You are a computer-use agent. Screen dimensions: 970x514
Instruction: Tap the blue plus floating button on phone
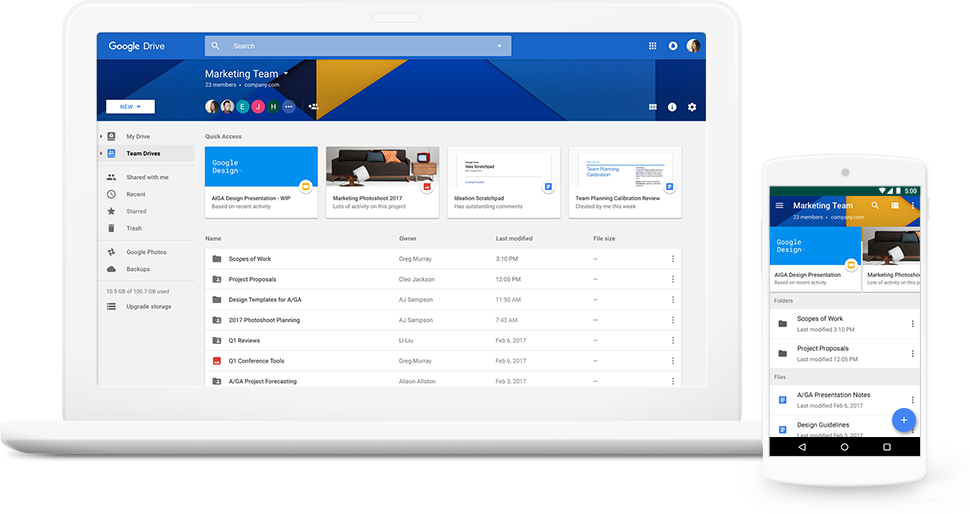[903, 420]
